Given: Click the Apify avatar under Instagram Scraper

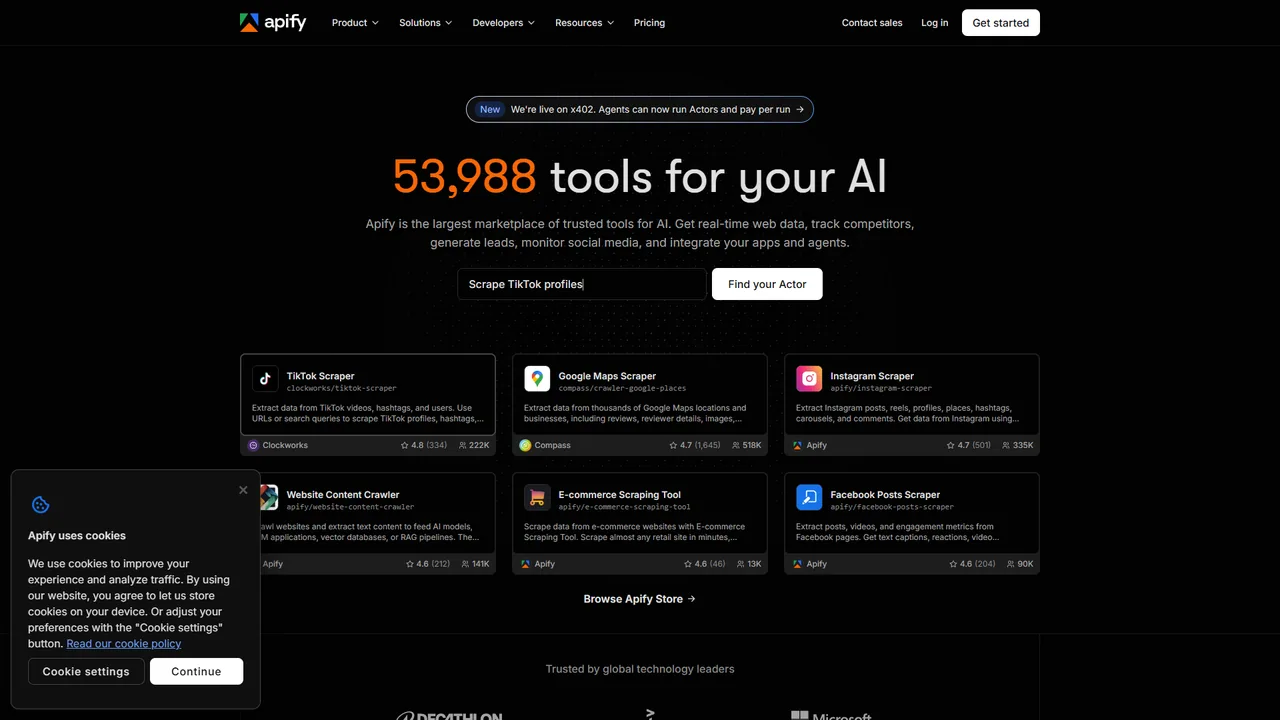Looking at the screenshot, I should [797, 445].
